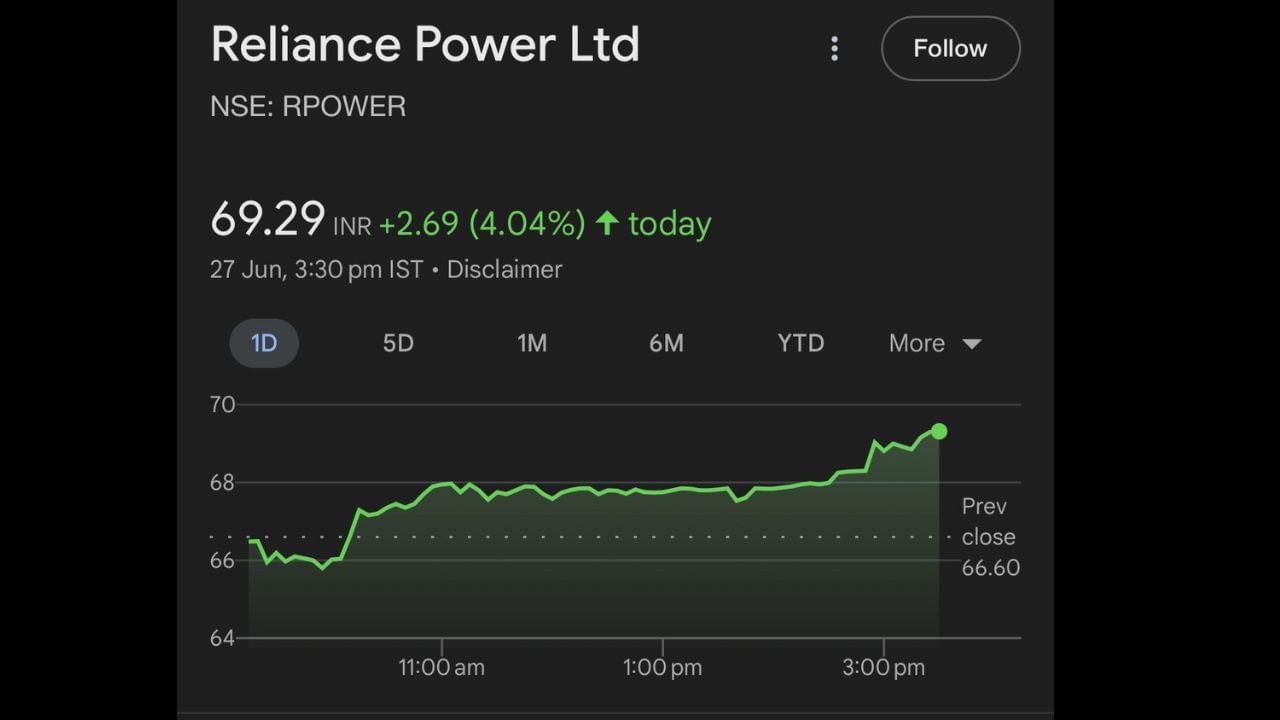Follow Reliance Power Ltd stock
Viewport: 1280px width, 720px height.
coord(950,48)
